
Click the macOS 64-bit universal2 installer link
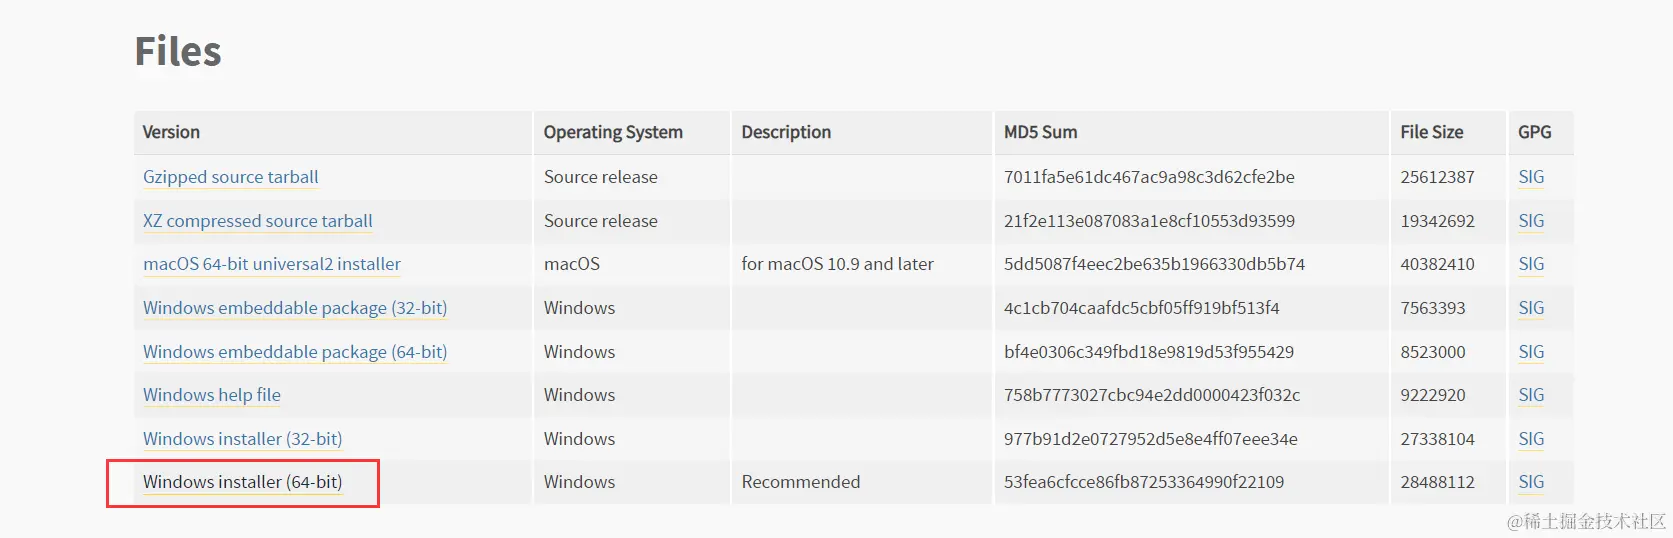click(271, 264)
